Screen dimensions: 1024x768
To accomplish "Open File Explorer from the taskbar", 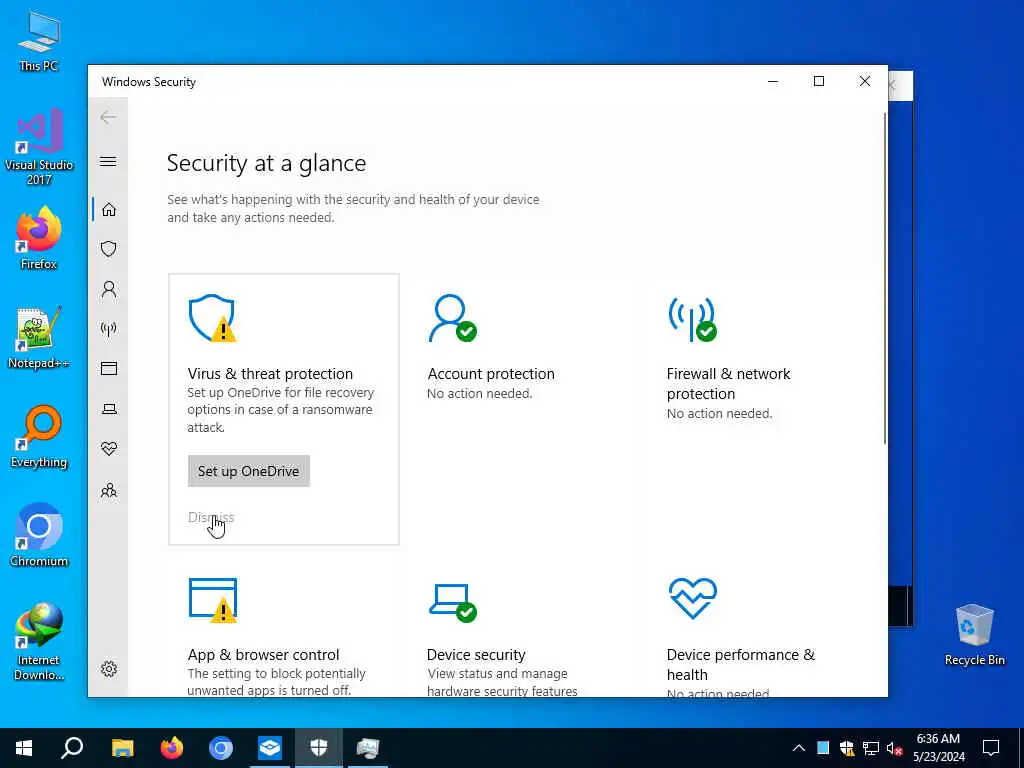I will point(123,748).
